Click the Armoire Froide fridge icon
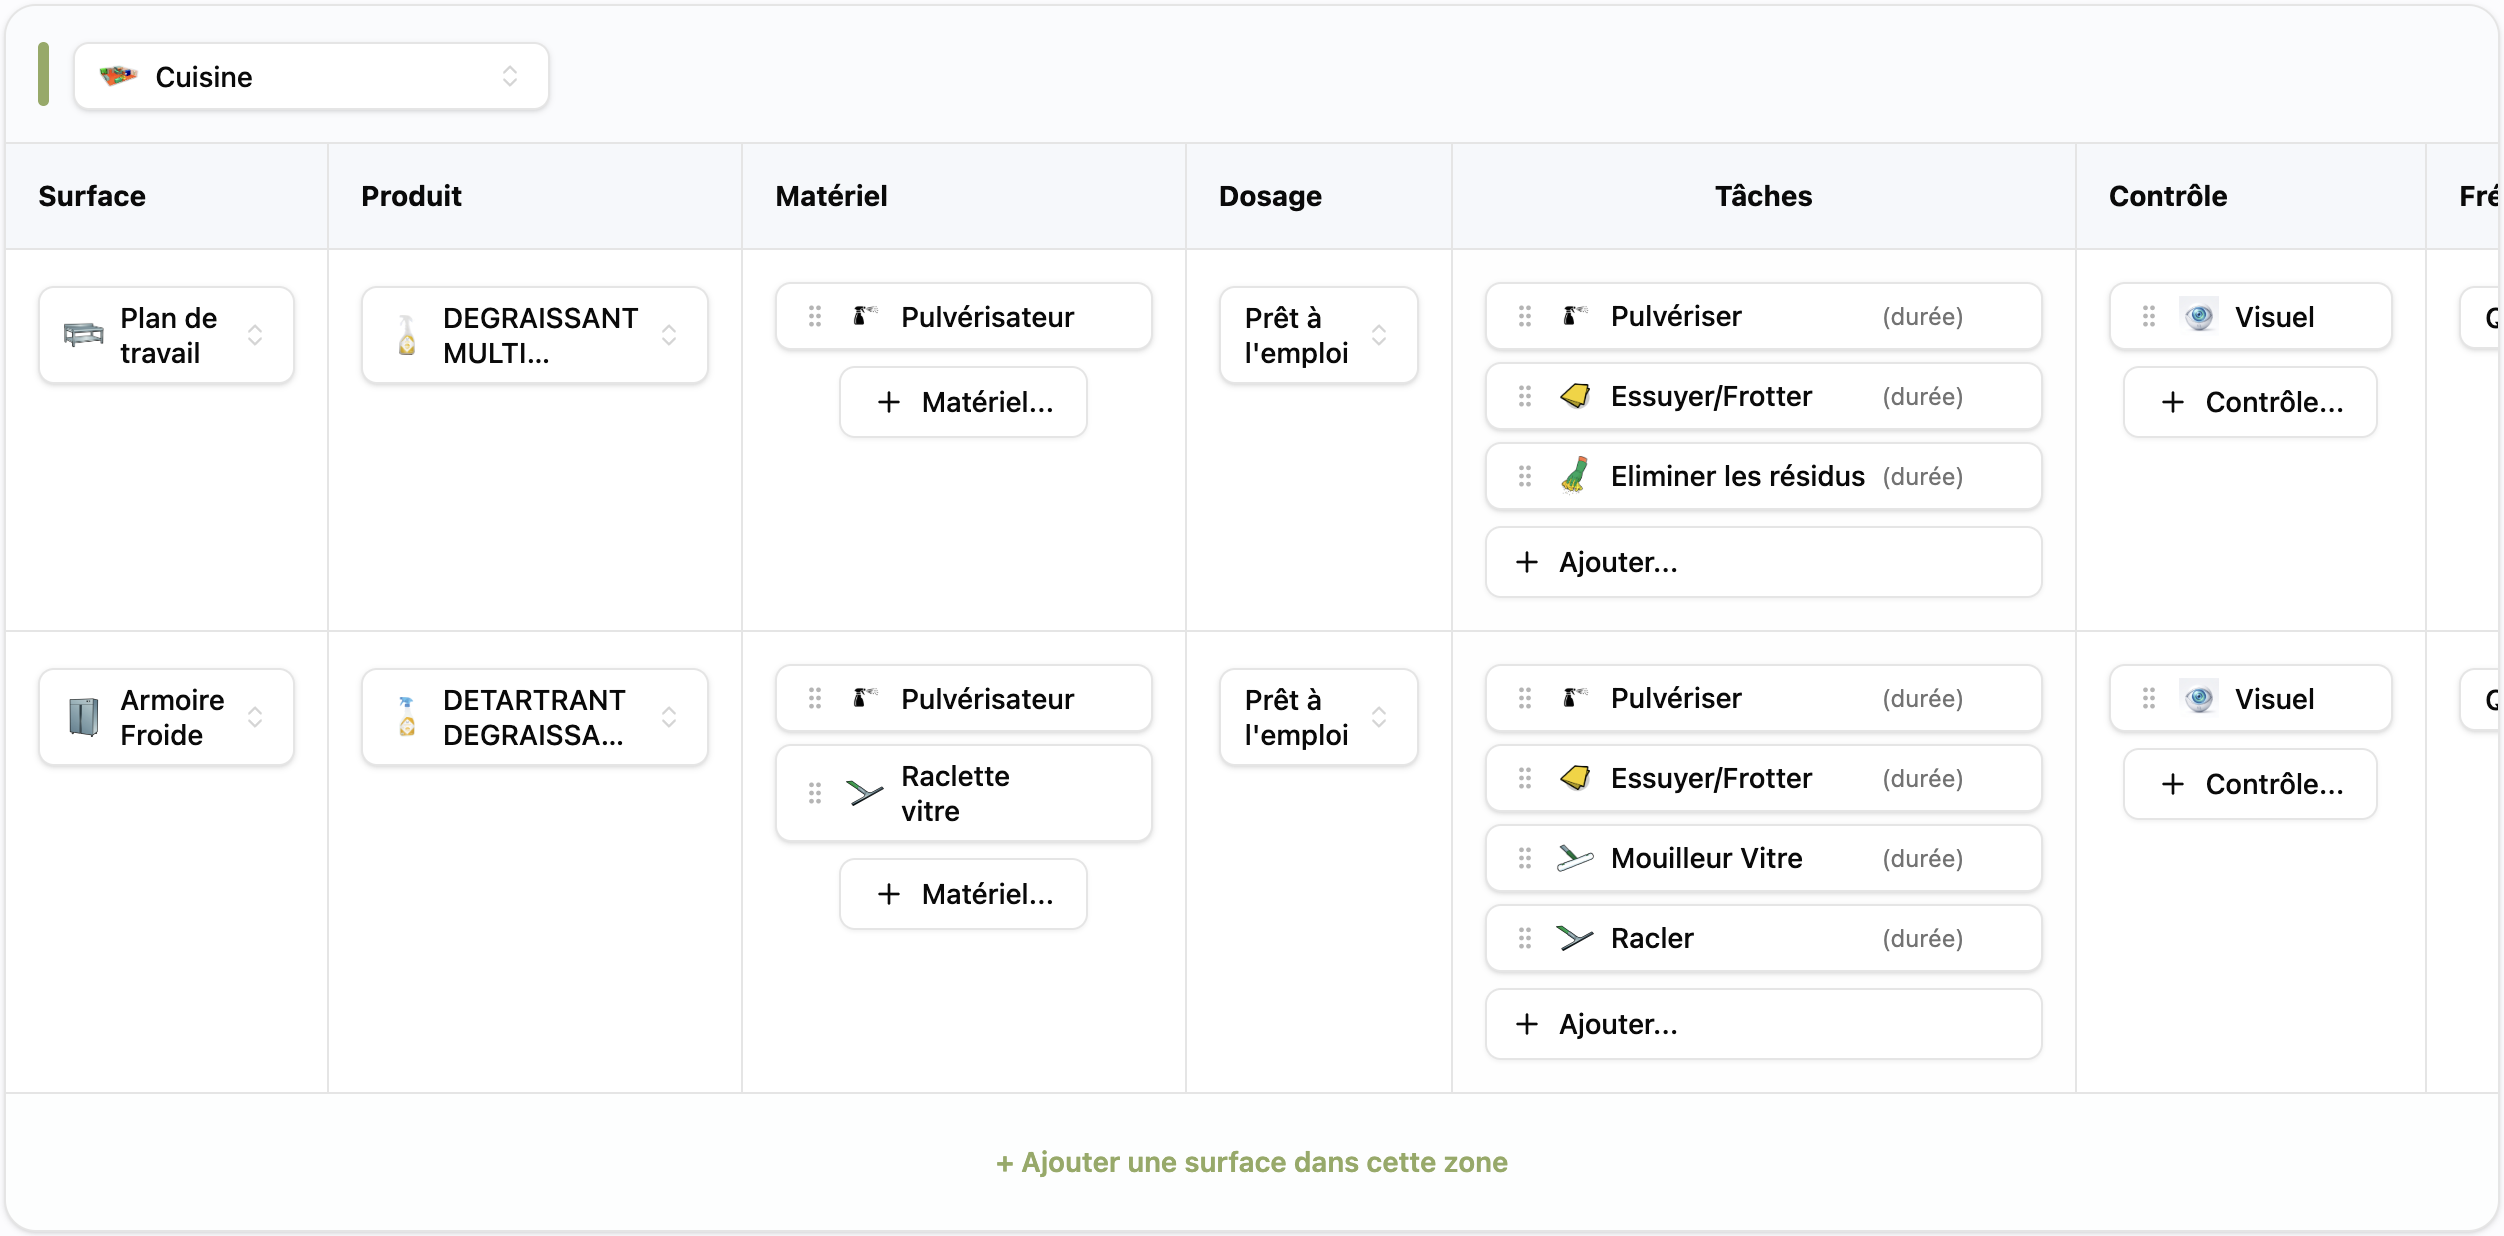This screenshot has height=1236, width=2504. (84, 717)
